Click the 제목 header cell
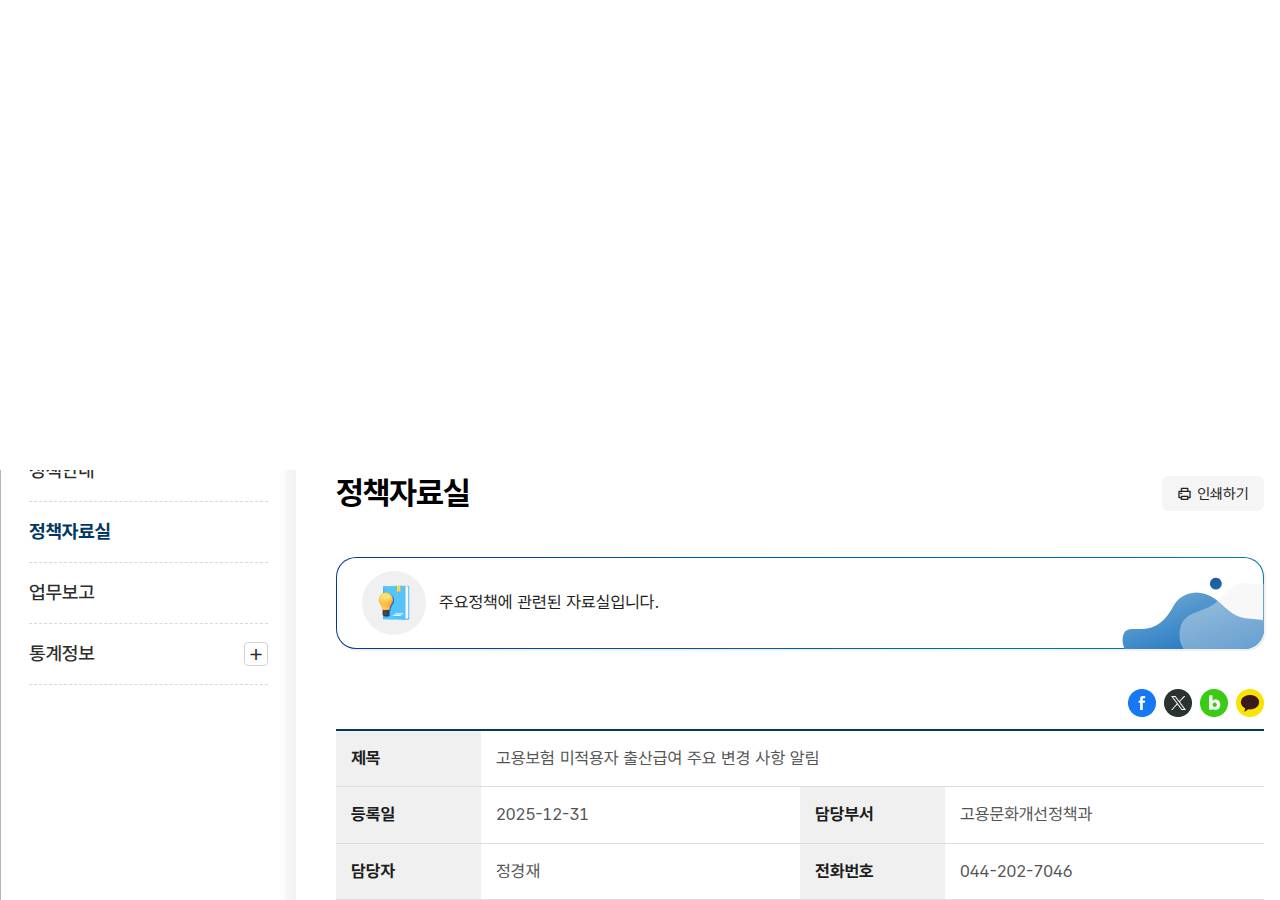This screenshot has height=900, width=1280. coord(408,758)
